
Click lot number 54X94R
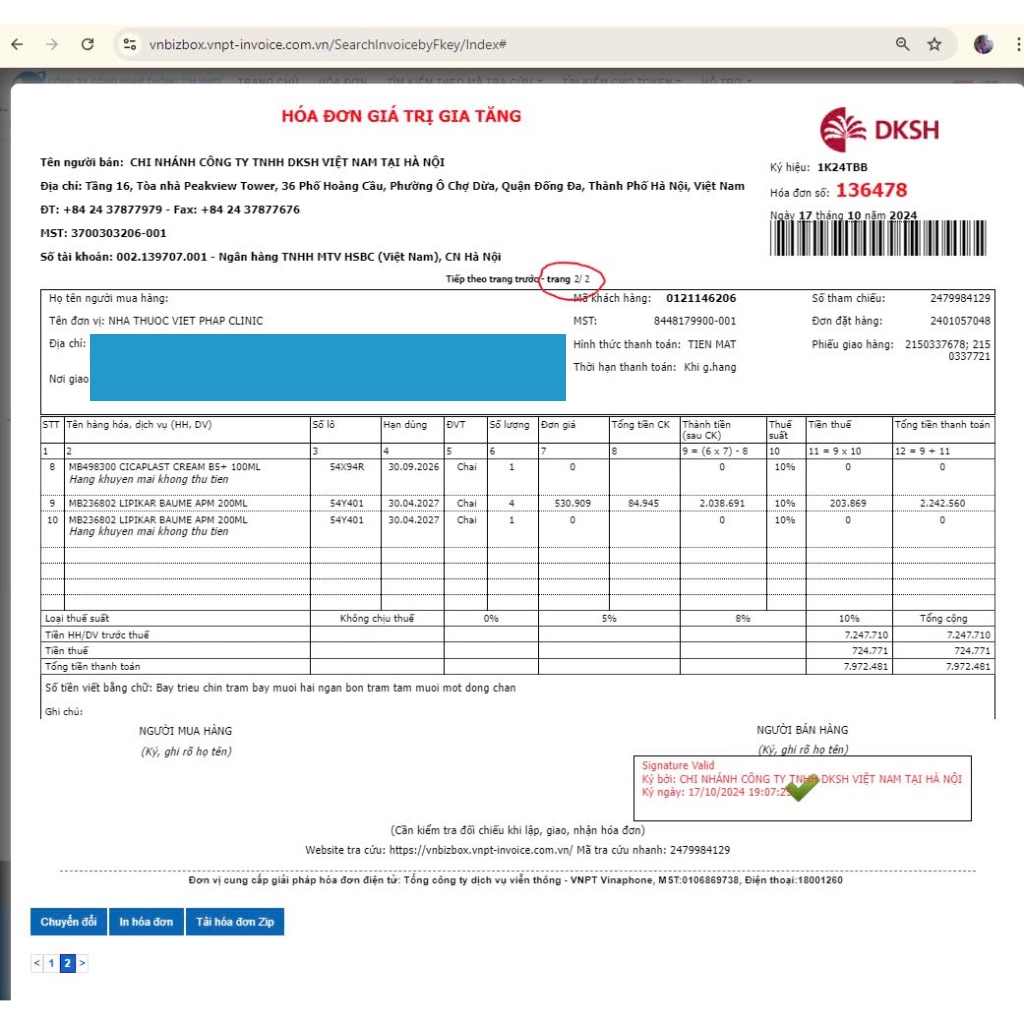[x=347, y=467]
